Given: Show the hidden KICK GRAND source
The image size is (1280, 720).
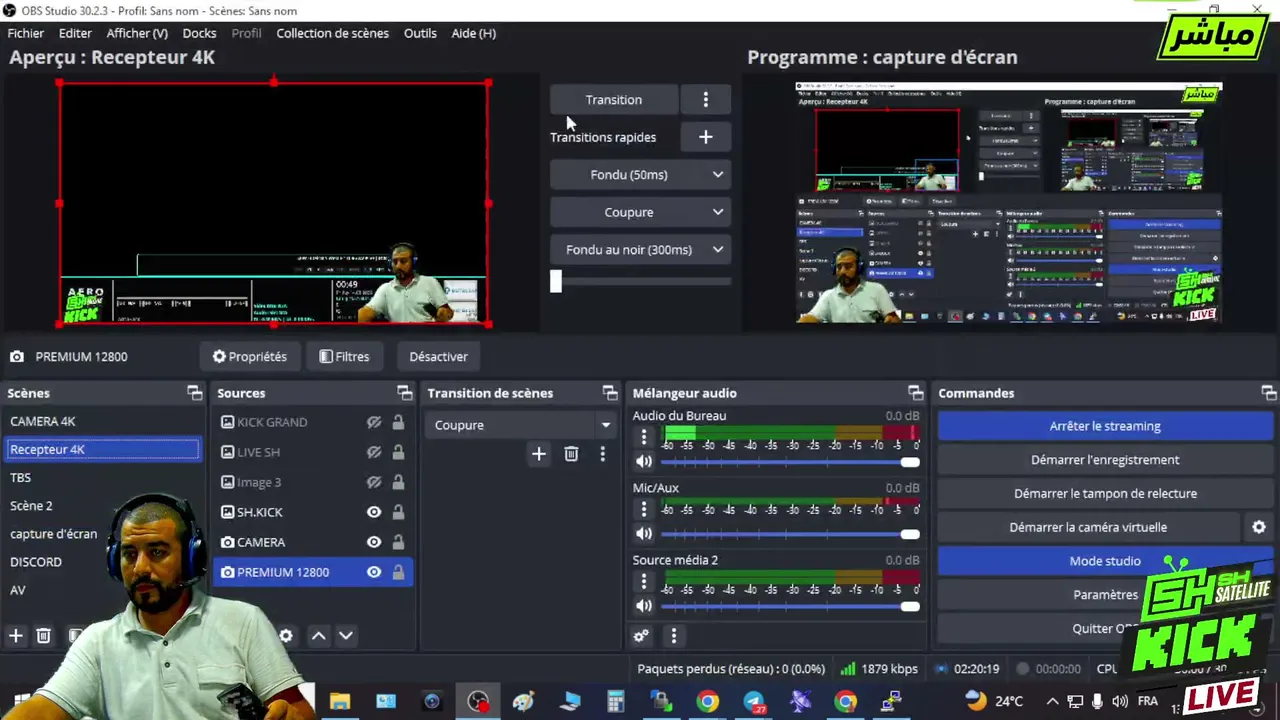Looking at the screenshot, I should 374,423.
